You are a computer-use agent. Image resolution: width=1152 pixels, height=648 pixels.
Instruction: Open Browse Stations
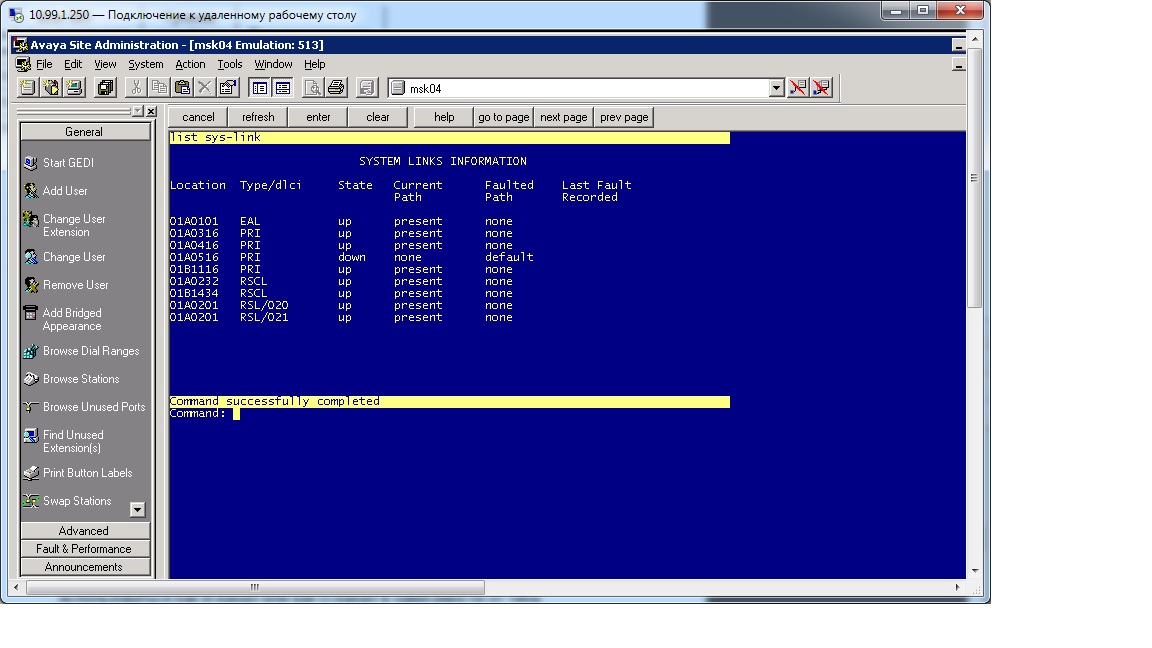pyautogui.click(x=71, y=379)
